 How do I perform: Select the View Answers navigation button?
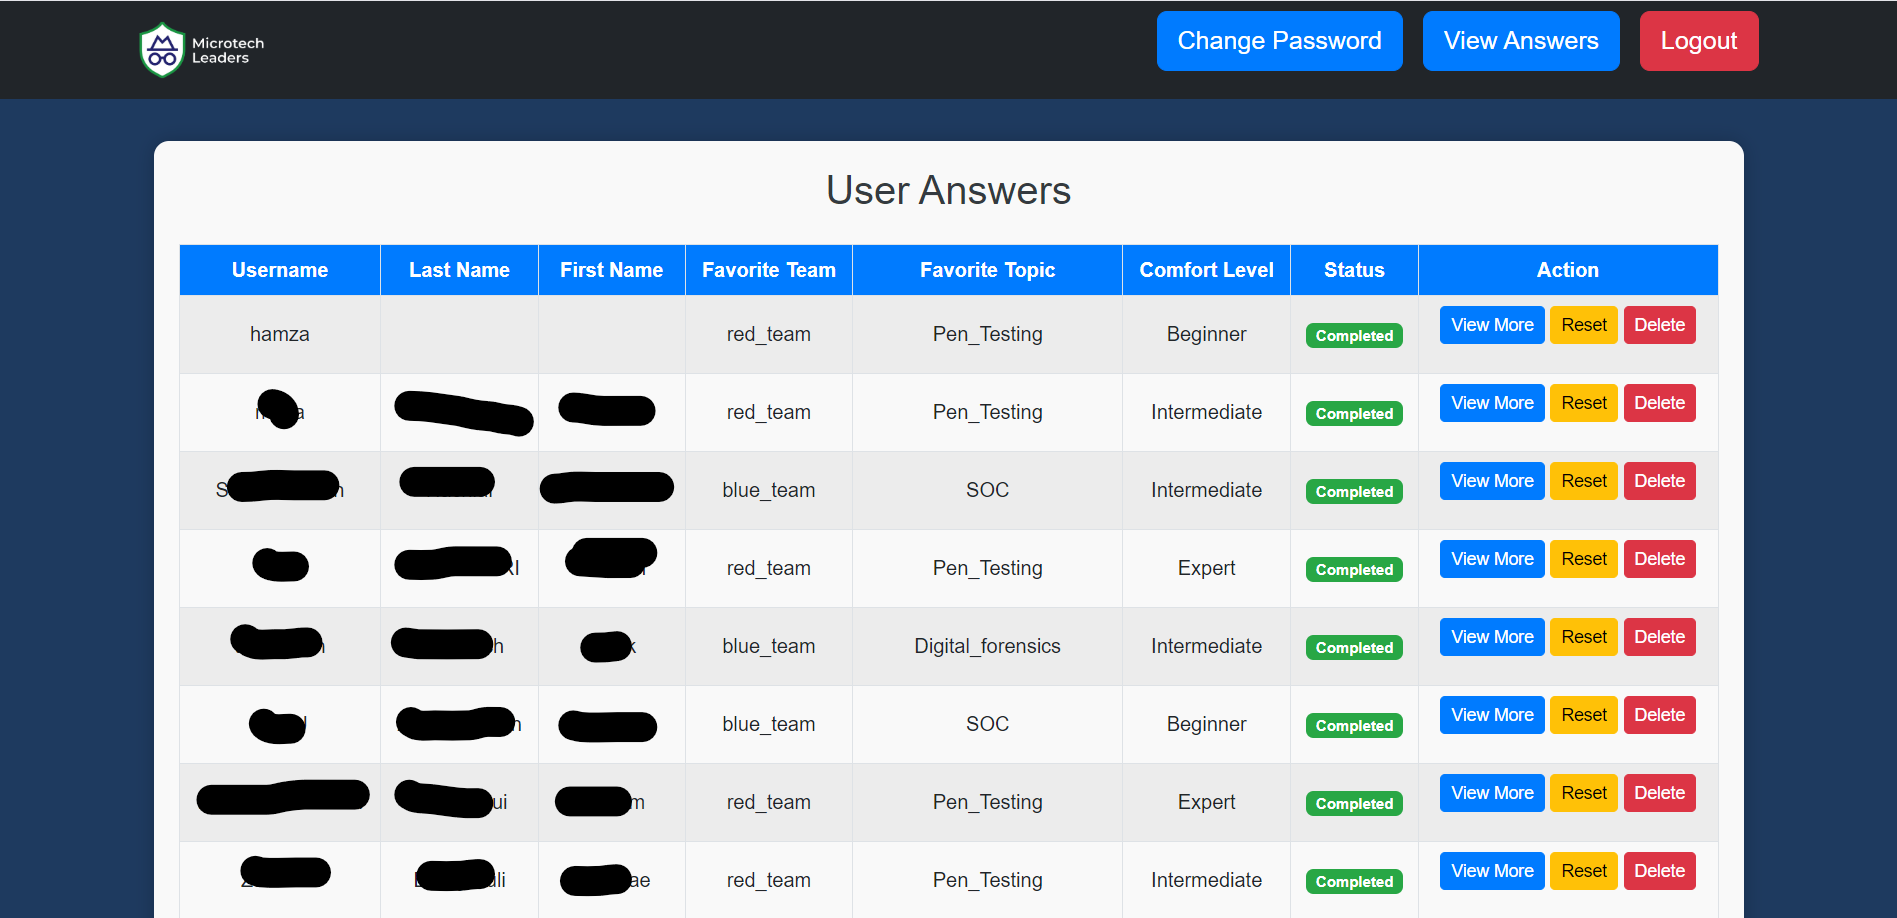[x=1520, y=41]
